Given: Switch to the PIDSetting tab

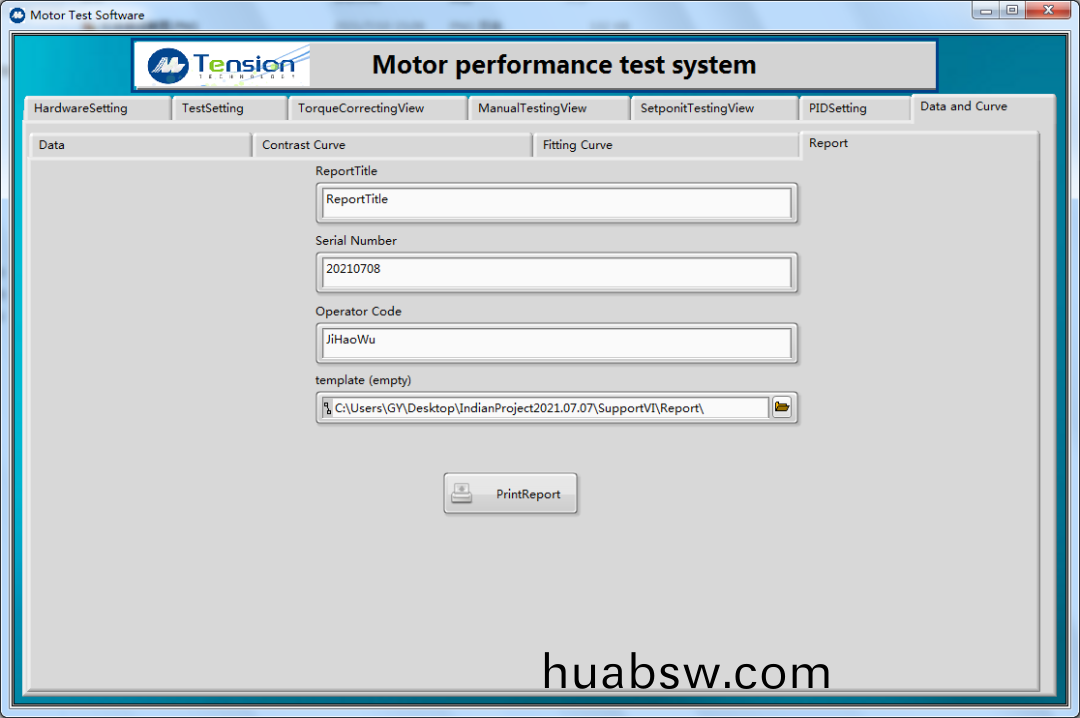Looking at the screenshot, I should click(838, 108).
